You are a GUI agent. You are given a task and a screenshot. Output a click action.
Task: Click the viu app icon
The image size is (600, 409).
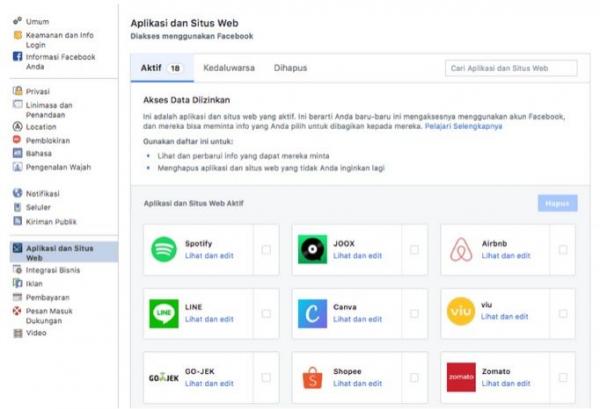point(461,313)
